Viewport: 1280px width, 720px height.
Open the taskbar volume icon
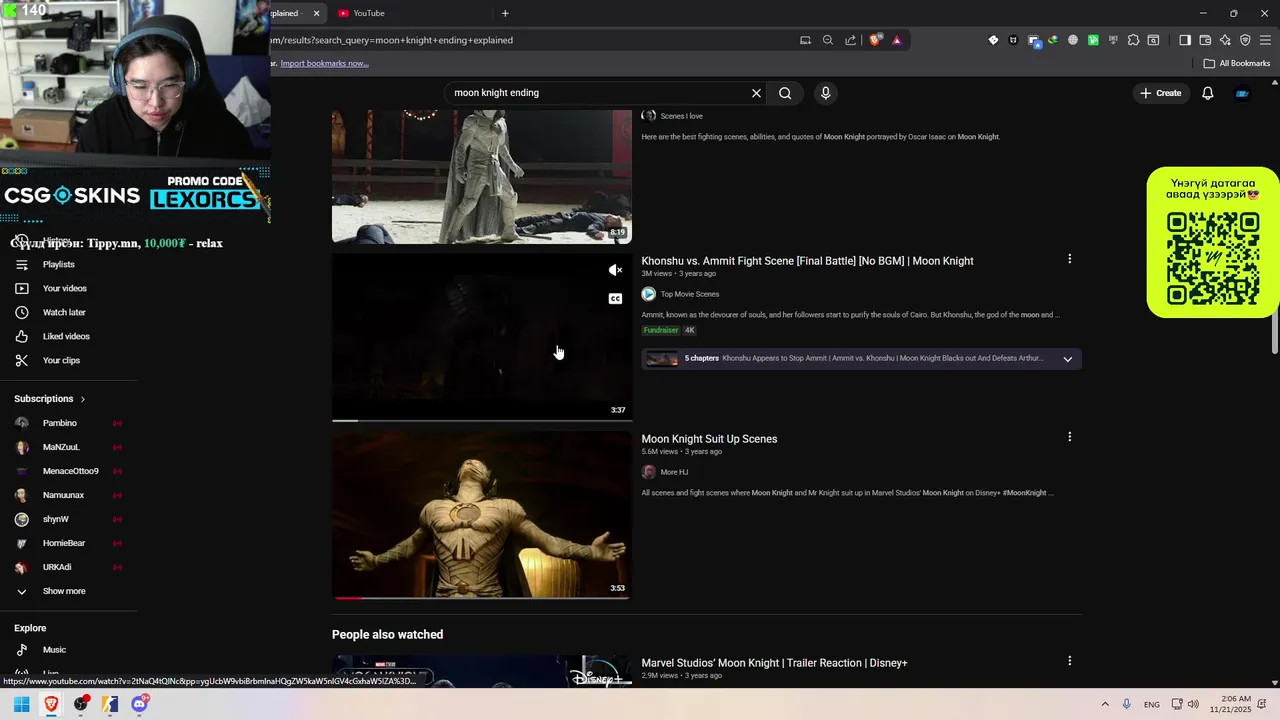1193,704
